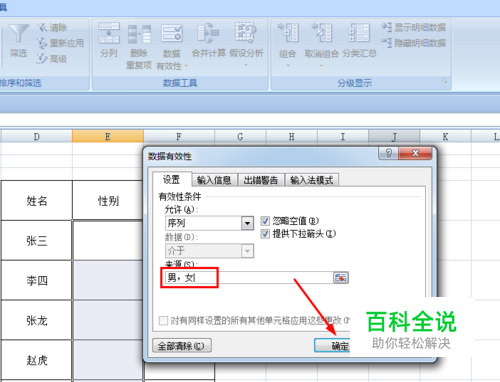Screen dimensions: 500x382
Task: Select column K header
Action: [445, 136]
